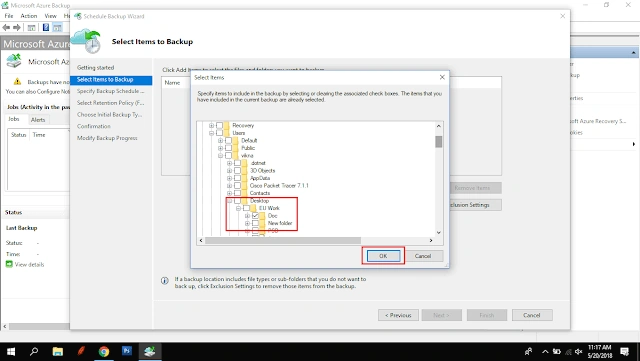Image resolution: width=640 pixels, height=361 pixels.
Task: Click the Back arrow in the main toolbar
Action: [x=6, y=28]
